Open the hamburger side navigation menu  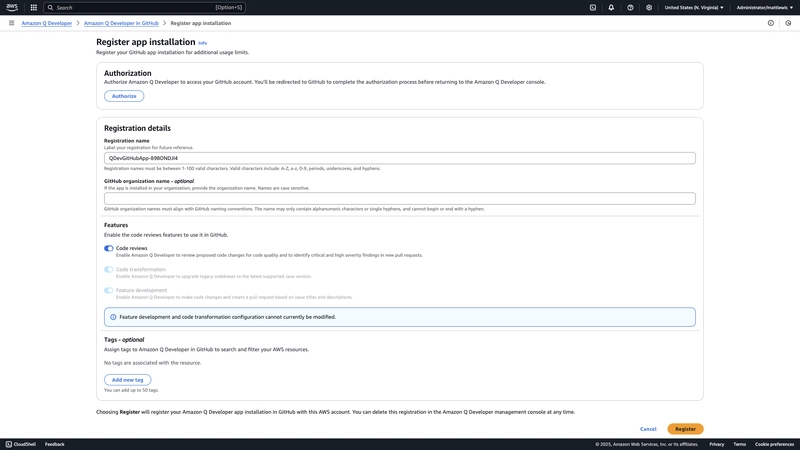coord(11,23)
